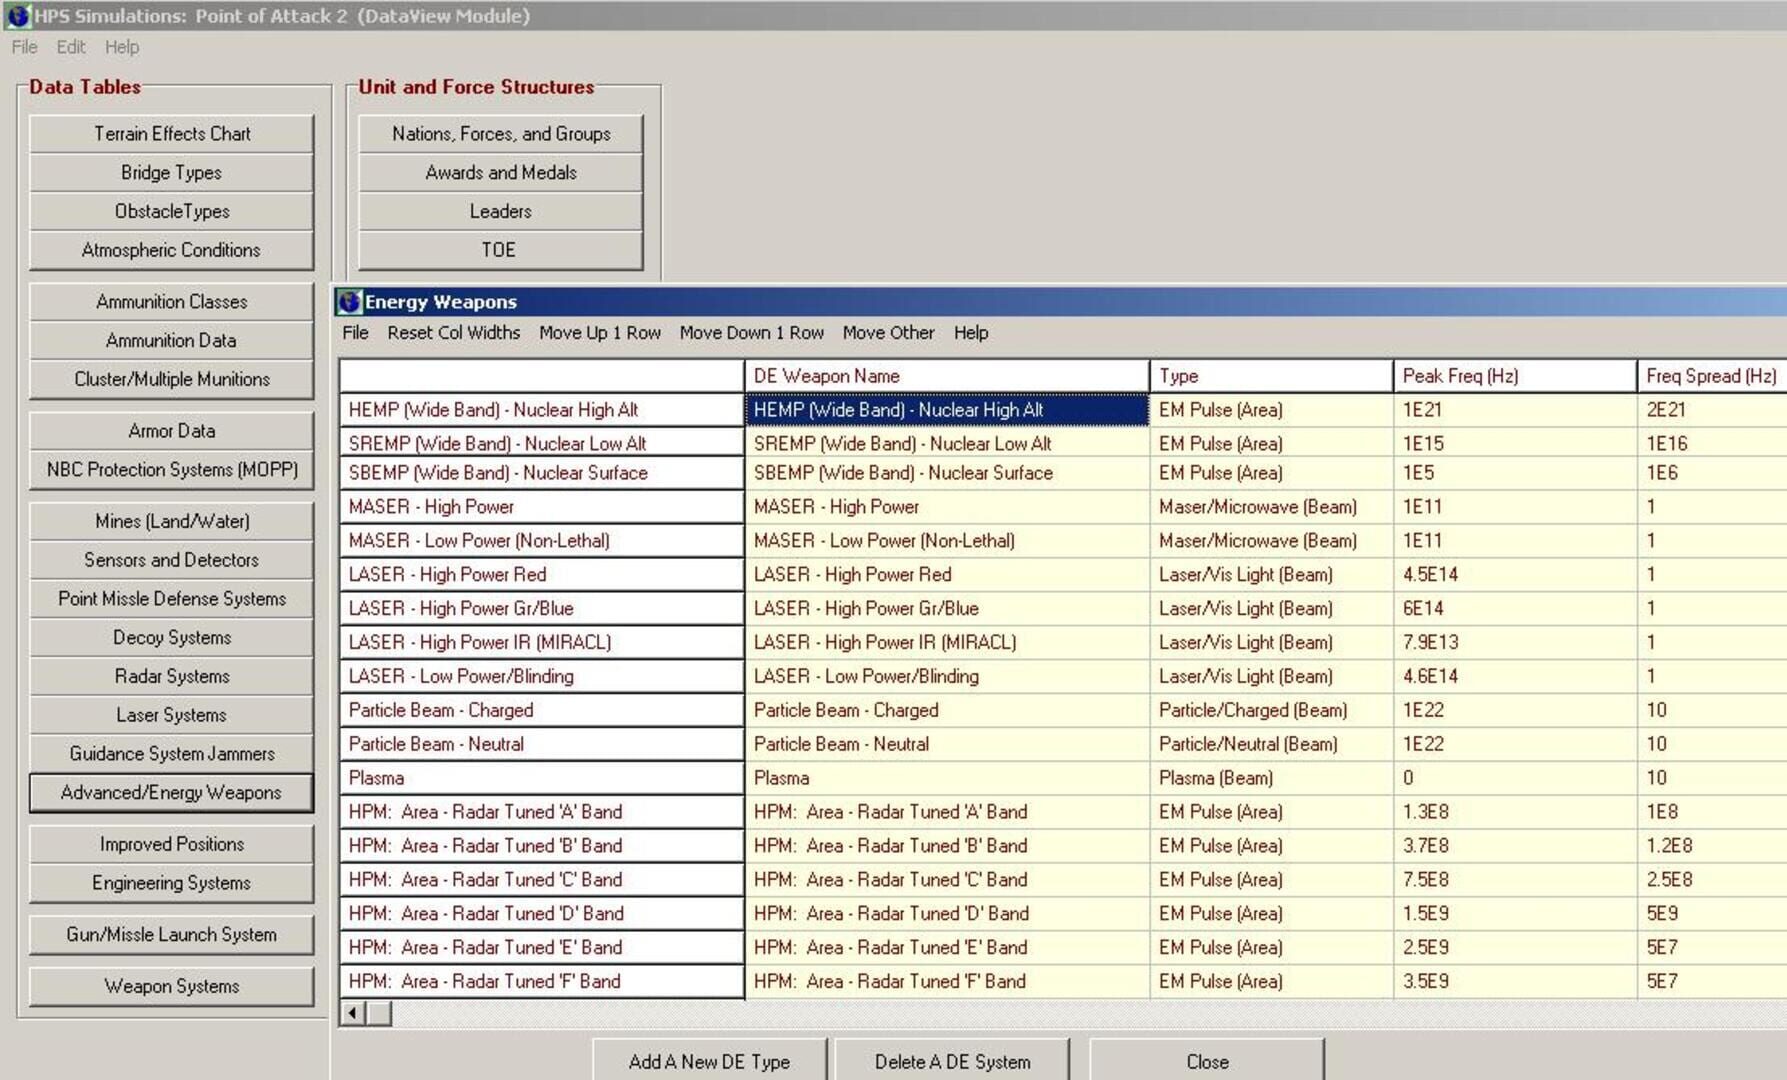Open the File menu in Energy Weapons
The image size is (1787, 1080).
pyautogui.click(x=355, y=332)
